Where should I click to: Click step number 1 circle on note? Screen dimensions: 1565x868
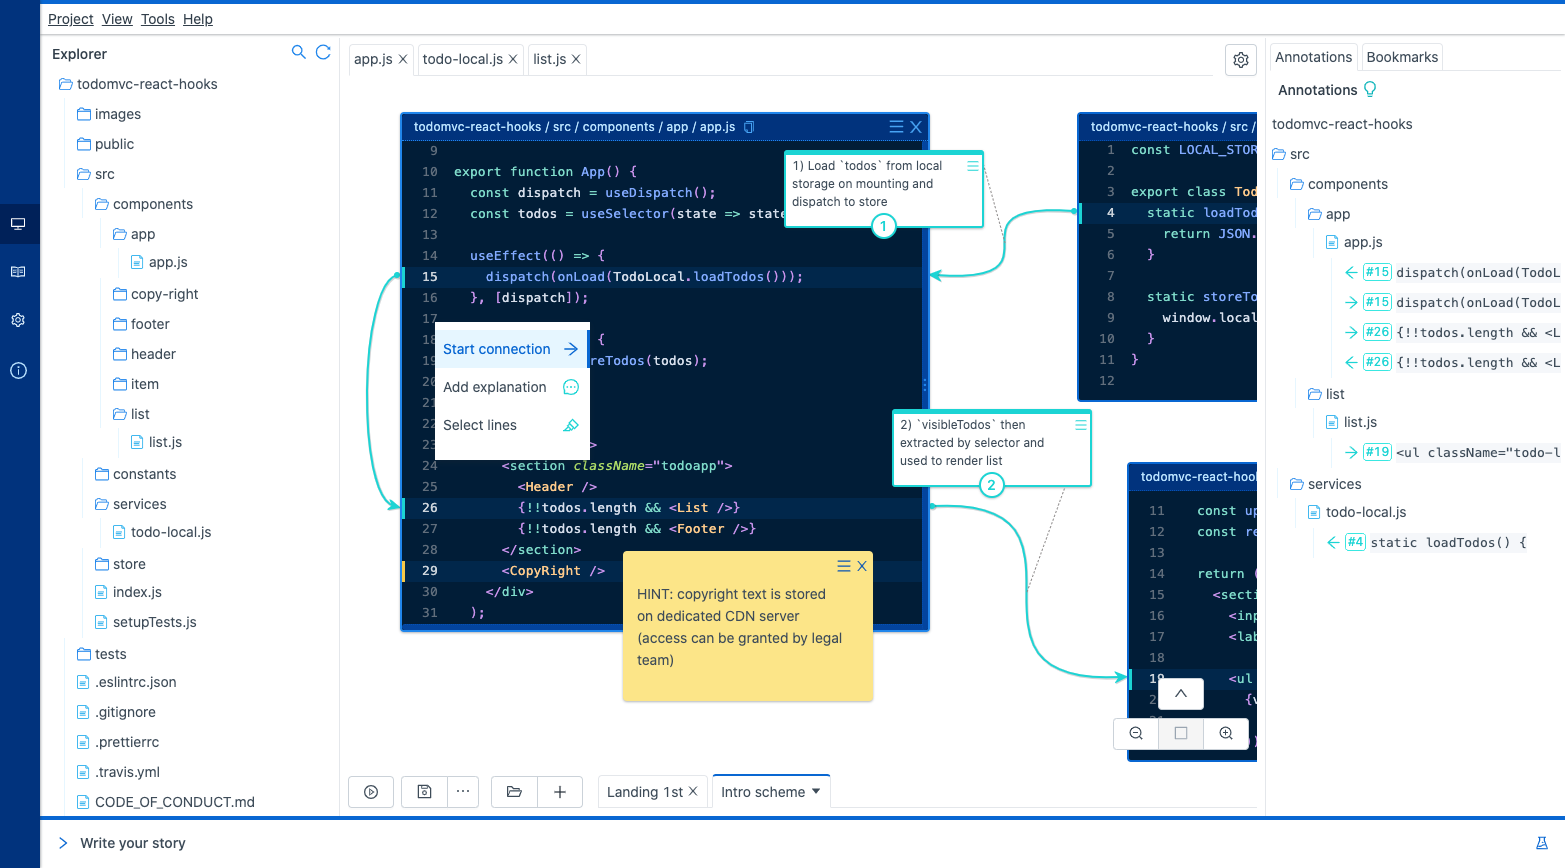tap(883, 226)
